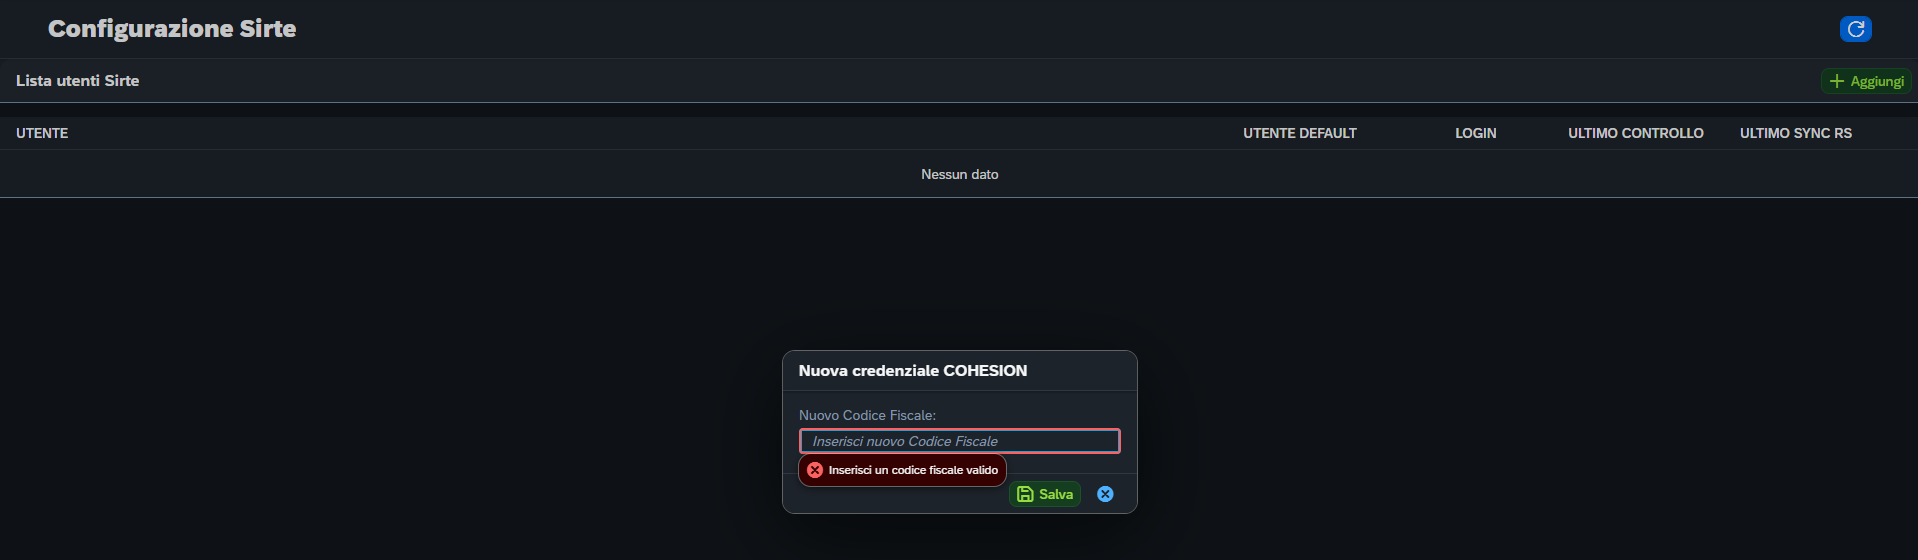Click the blue refresh icon button
This screenshot has height=560, width=1918.
[1855, 29]
